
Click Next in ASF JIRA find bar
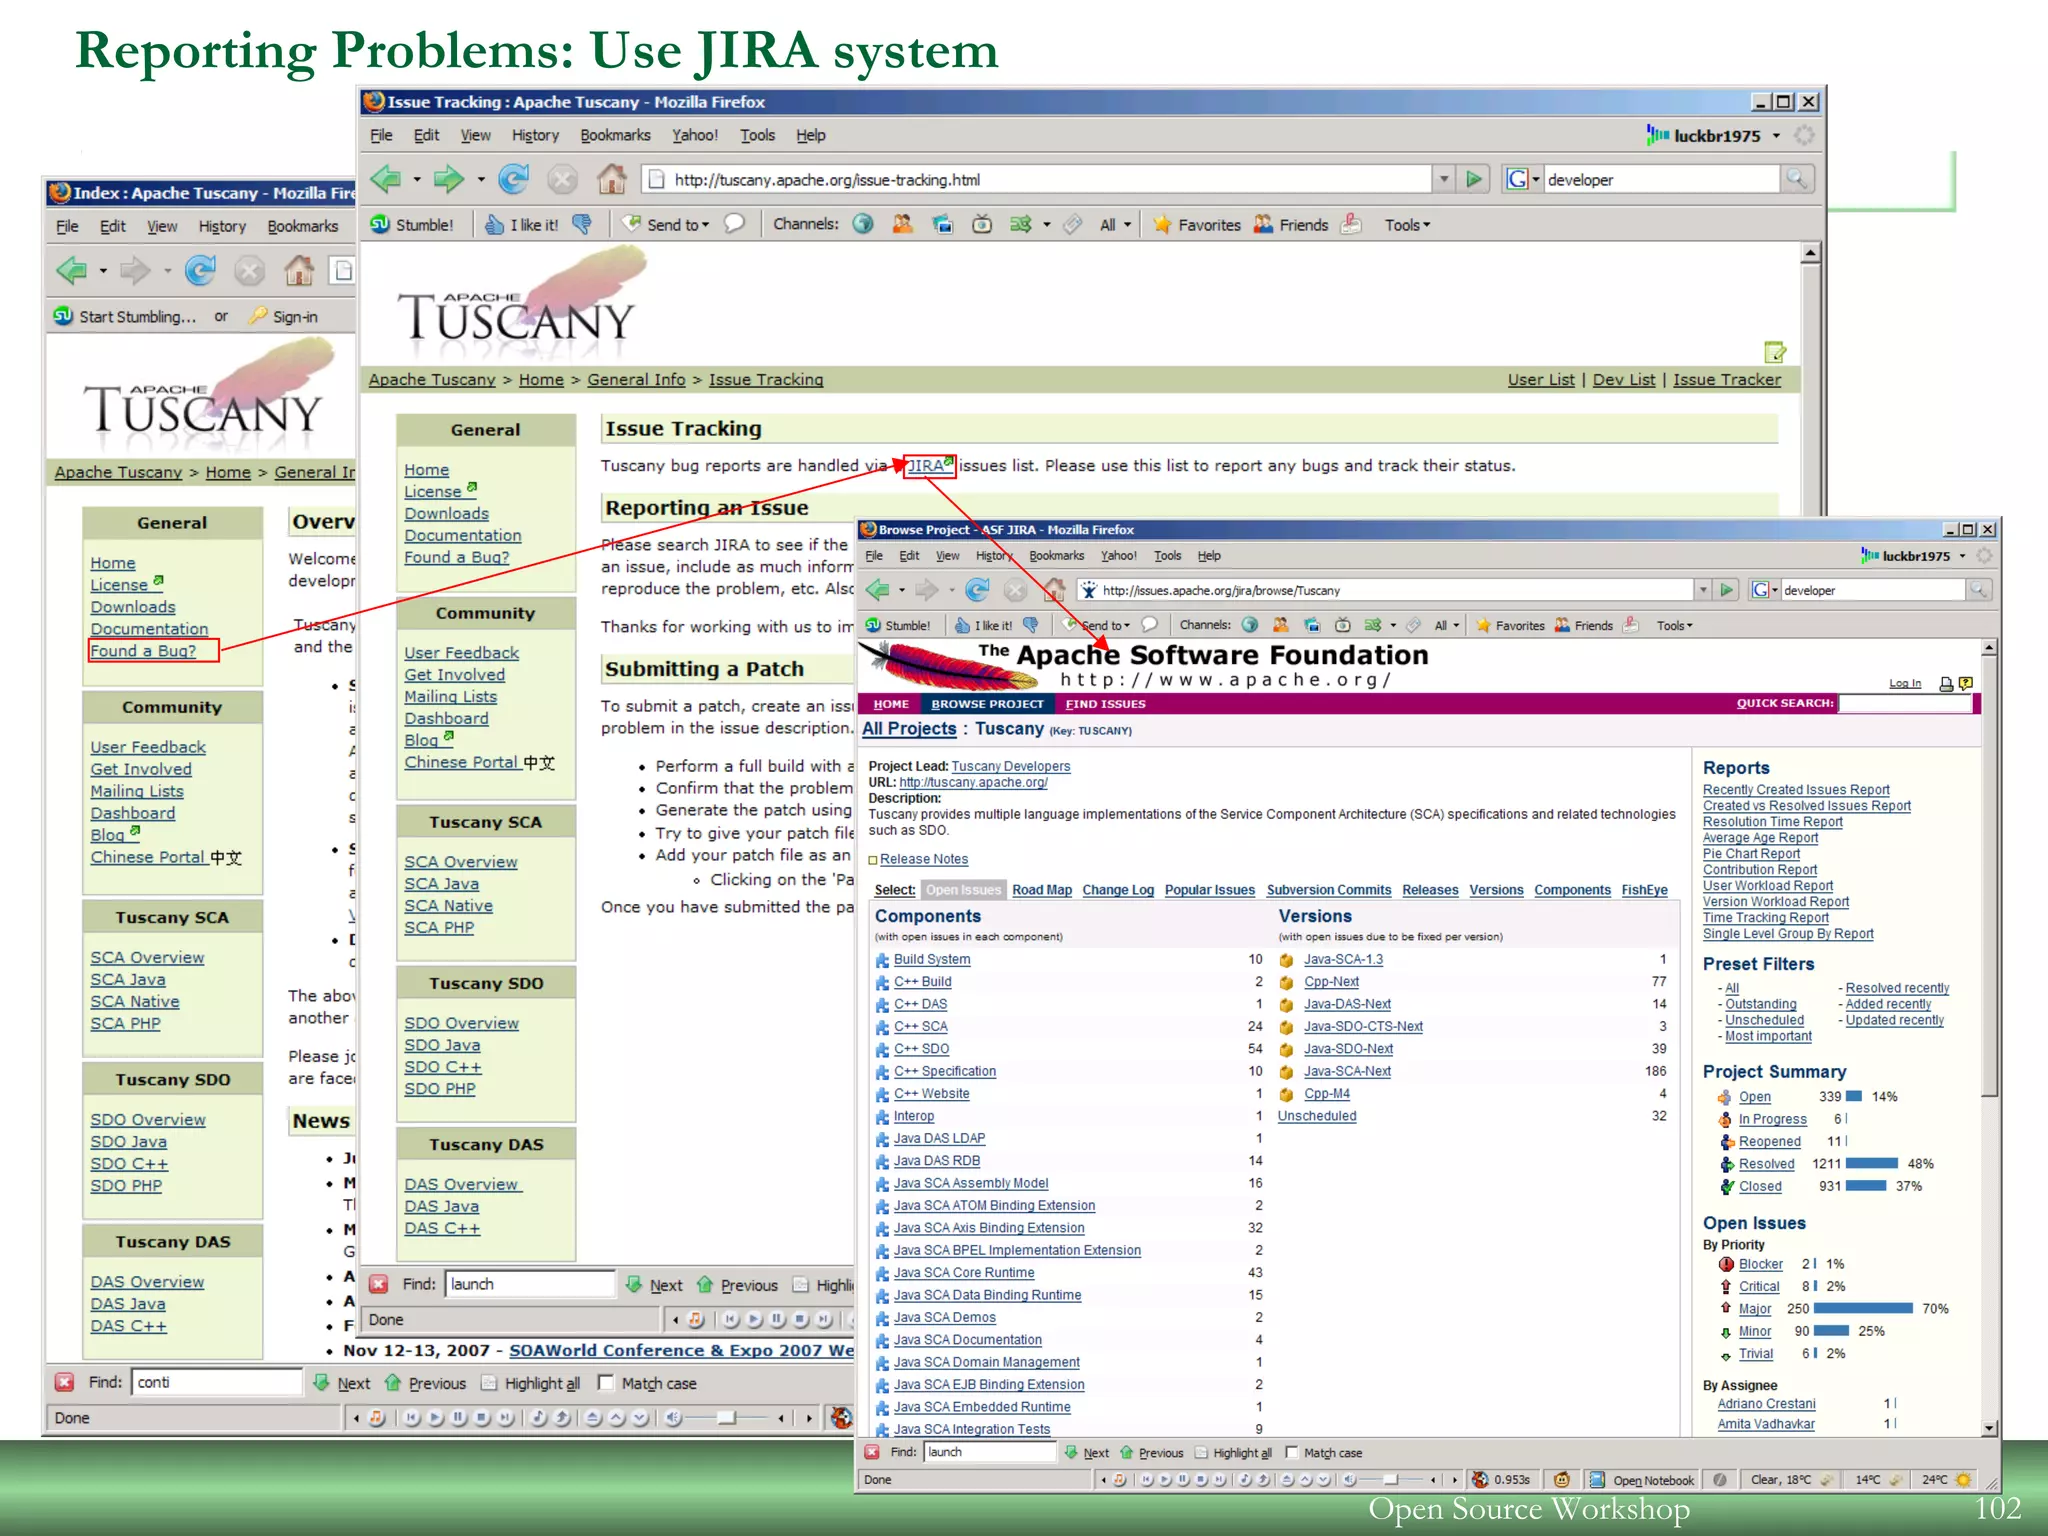pos(1087,1452)
